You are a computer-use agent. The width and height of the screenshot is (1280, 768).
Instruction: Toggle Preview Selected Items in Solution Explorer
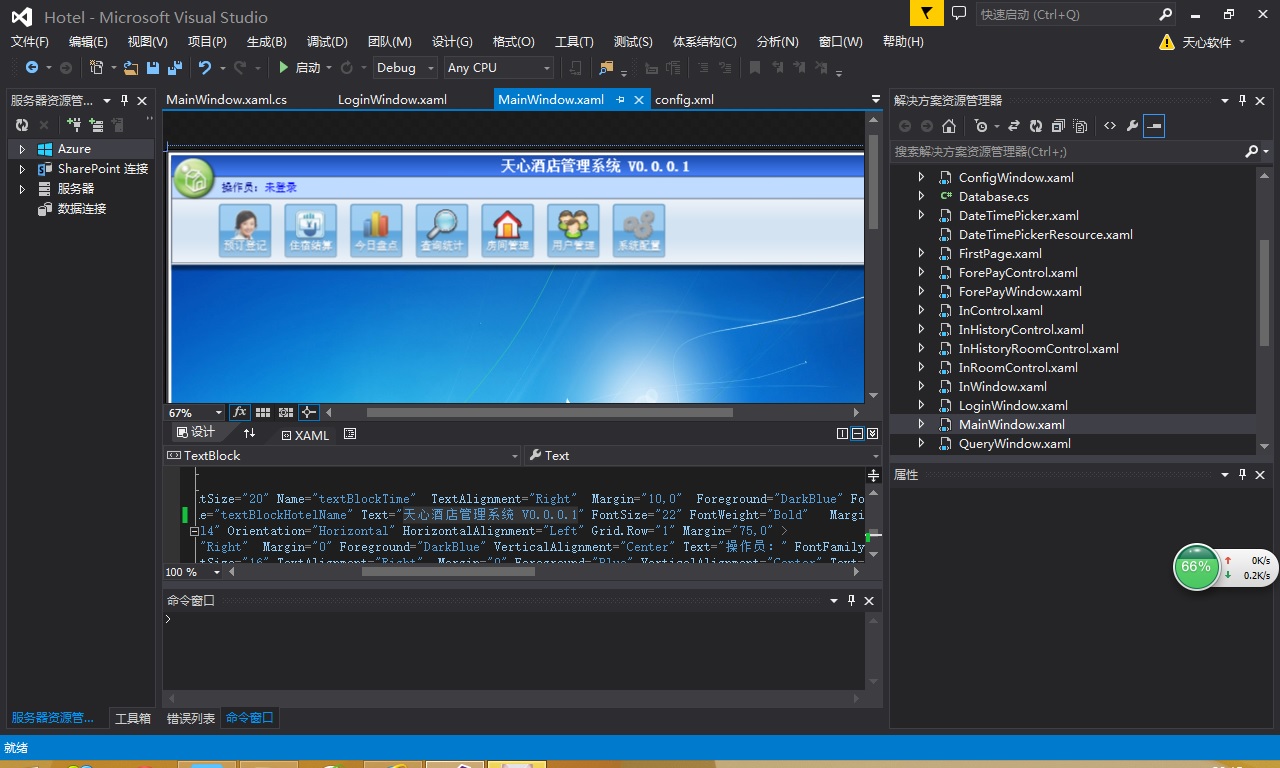click(1154, 126)
